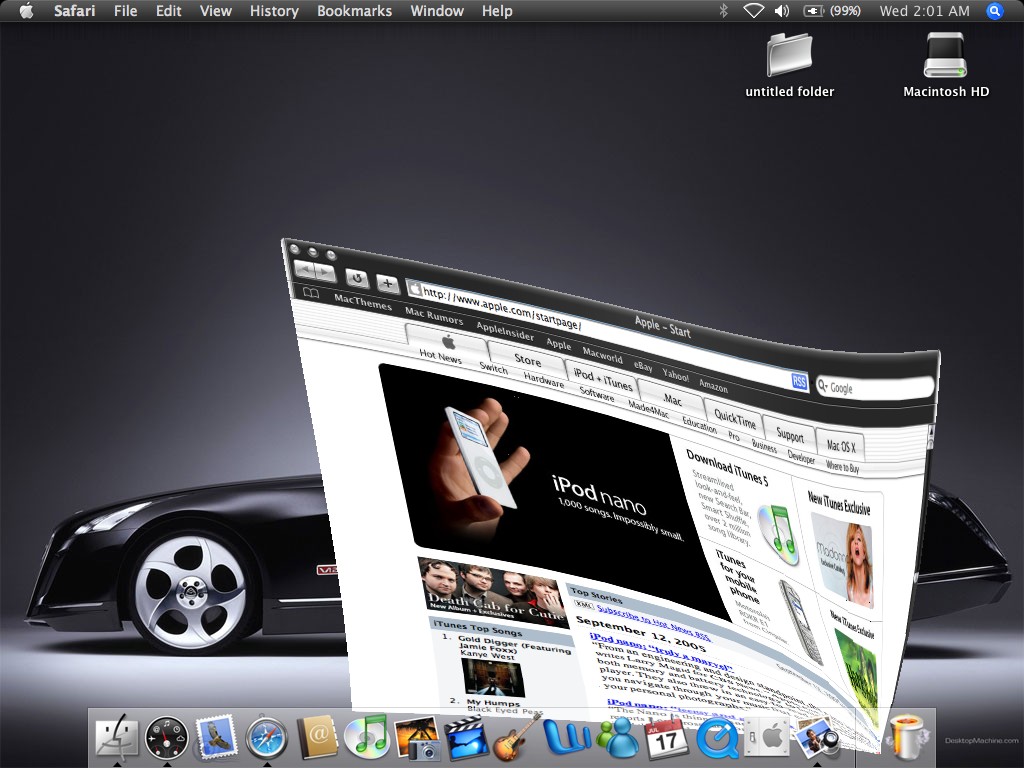This screenshot has height=768, width=1024.
Task: Open Address Book in the Dock
Action: click(x=317, y=738)
